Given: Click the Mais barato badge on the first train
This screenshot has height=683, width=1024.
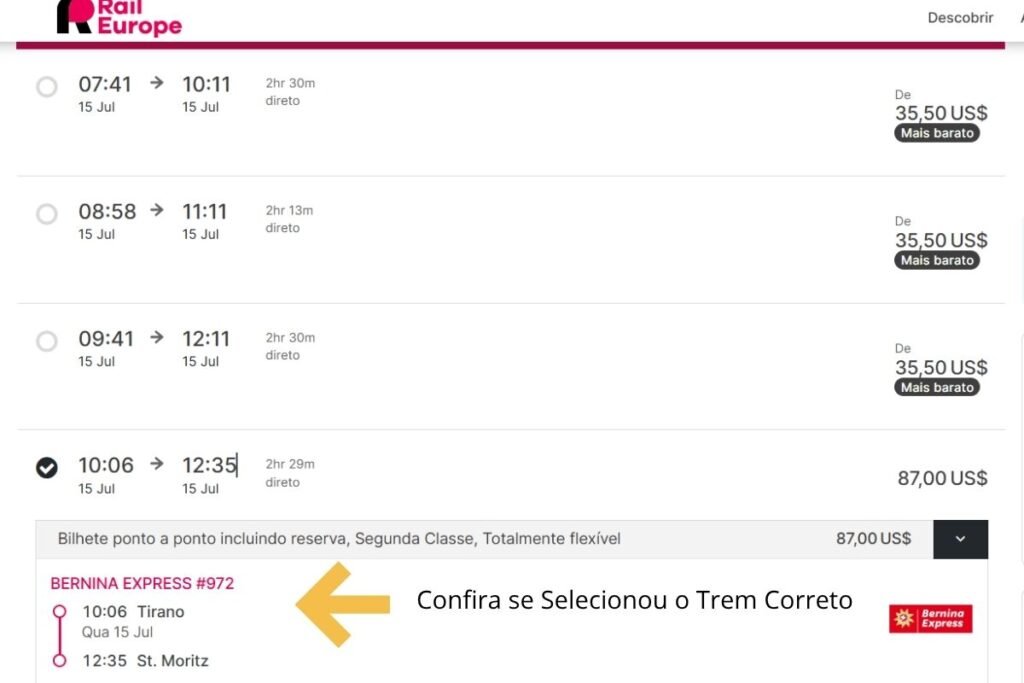Looking at the screenshot, I should coord(936,132).
